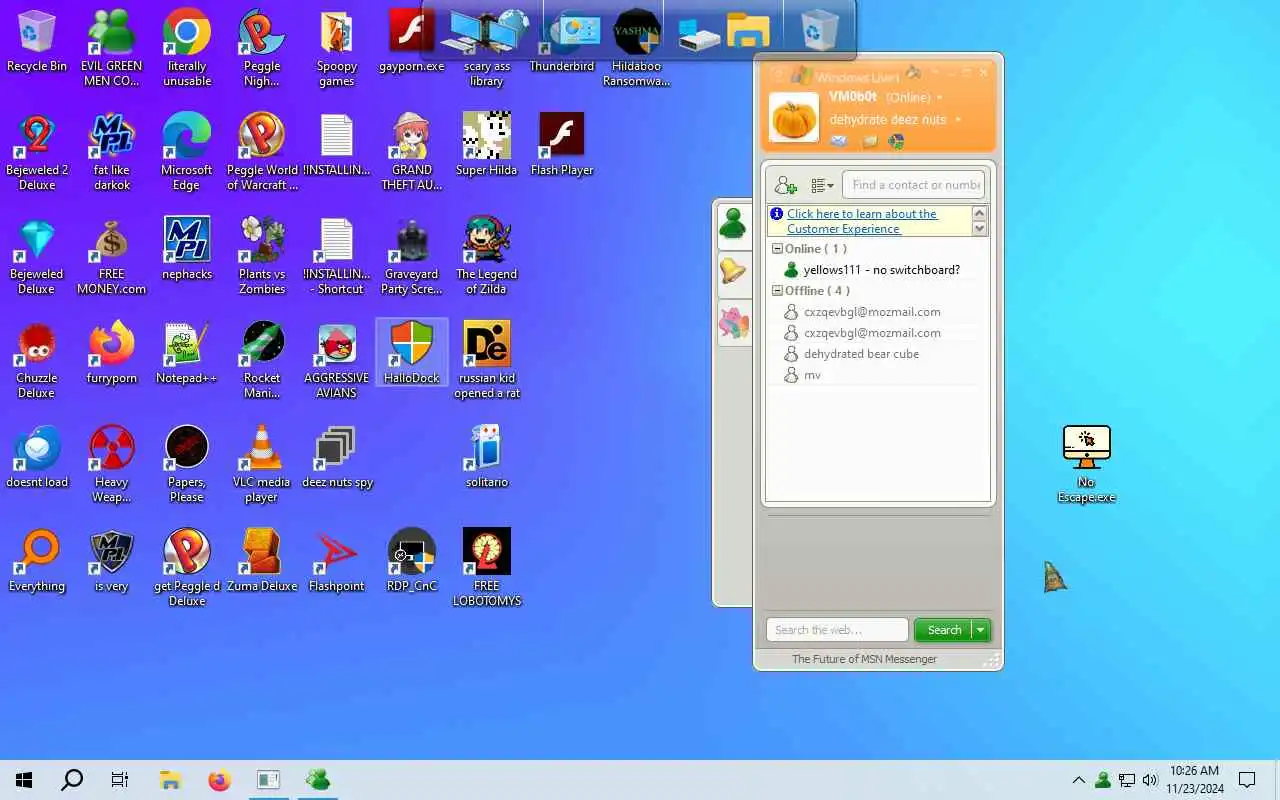Image resolution: width=1280 pixels, height=800 pixels.
Task: Open the Super Hilda desktop icon
Action: click(x=487, y=146)
